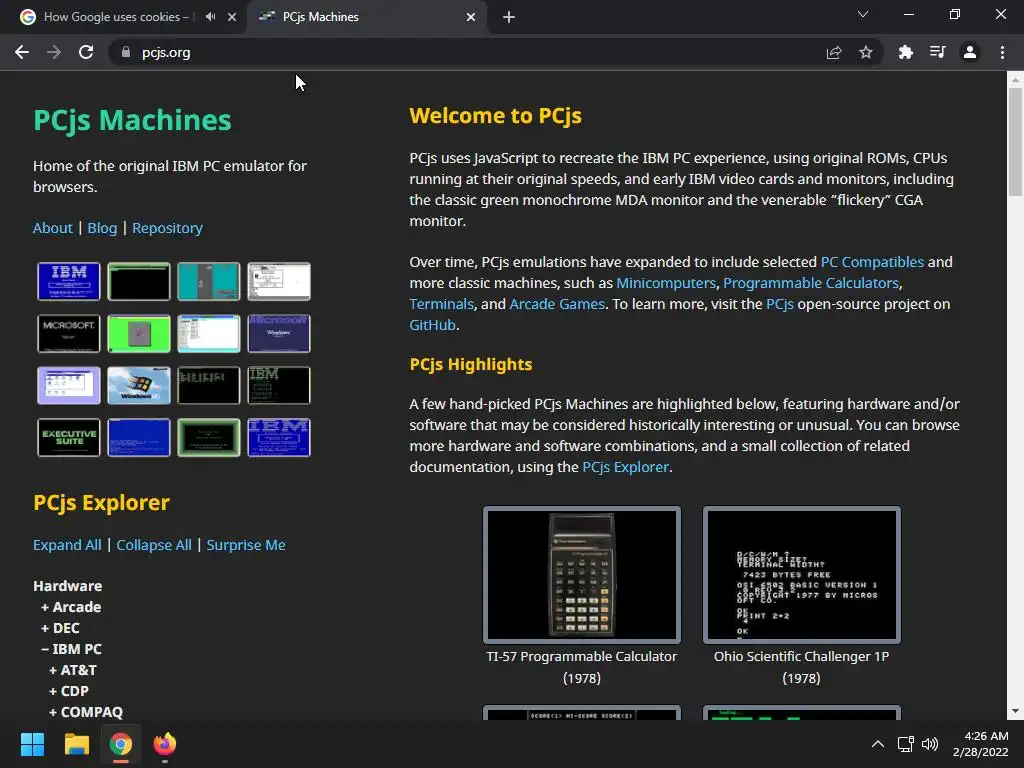Image resolution: width=1024 pixels, height=768 pixels.
Task: Open the teal game screen thumbnail
Action: [x=208, y=281]
